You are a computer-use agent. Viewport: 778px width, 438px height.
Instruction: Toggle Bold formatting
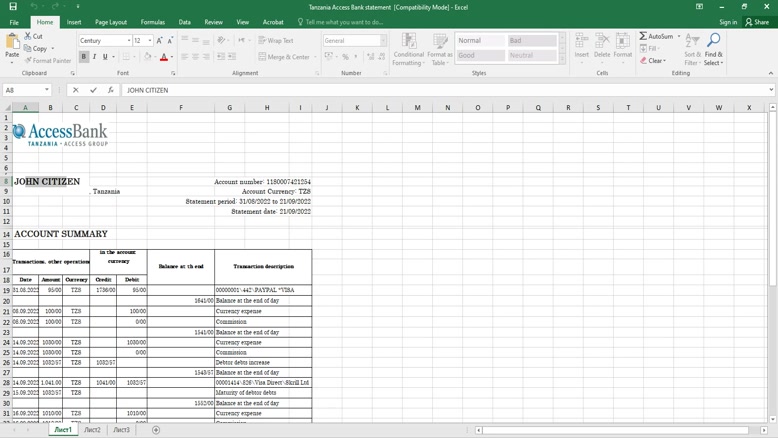coord(84,57)
